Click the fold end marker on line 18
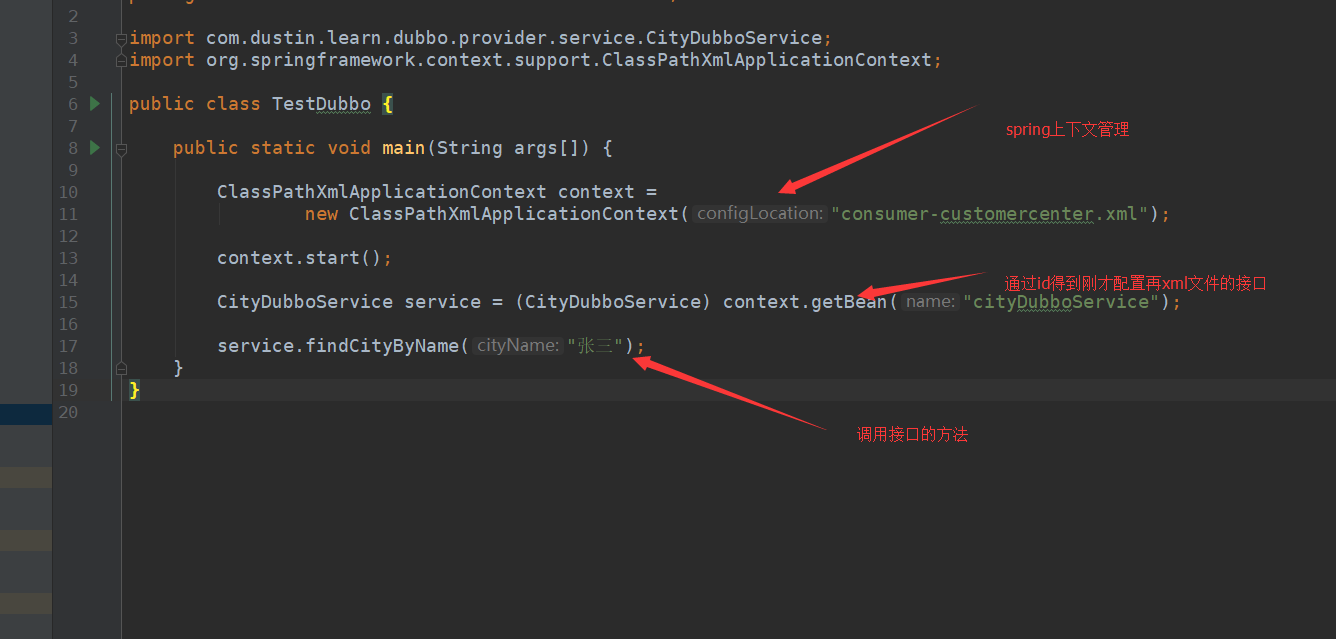This screenshot has height=639, width=1336. coord(121,368)
